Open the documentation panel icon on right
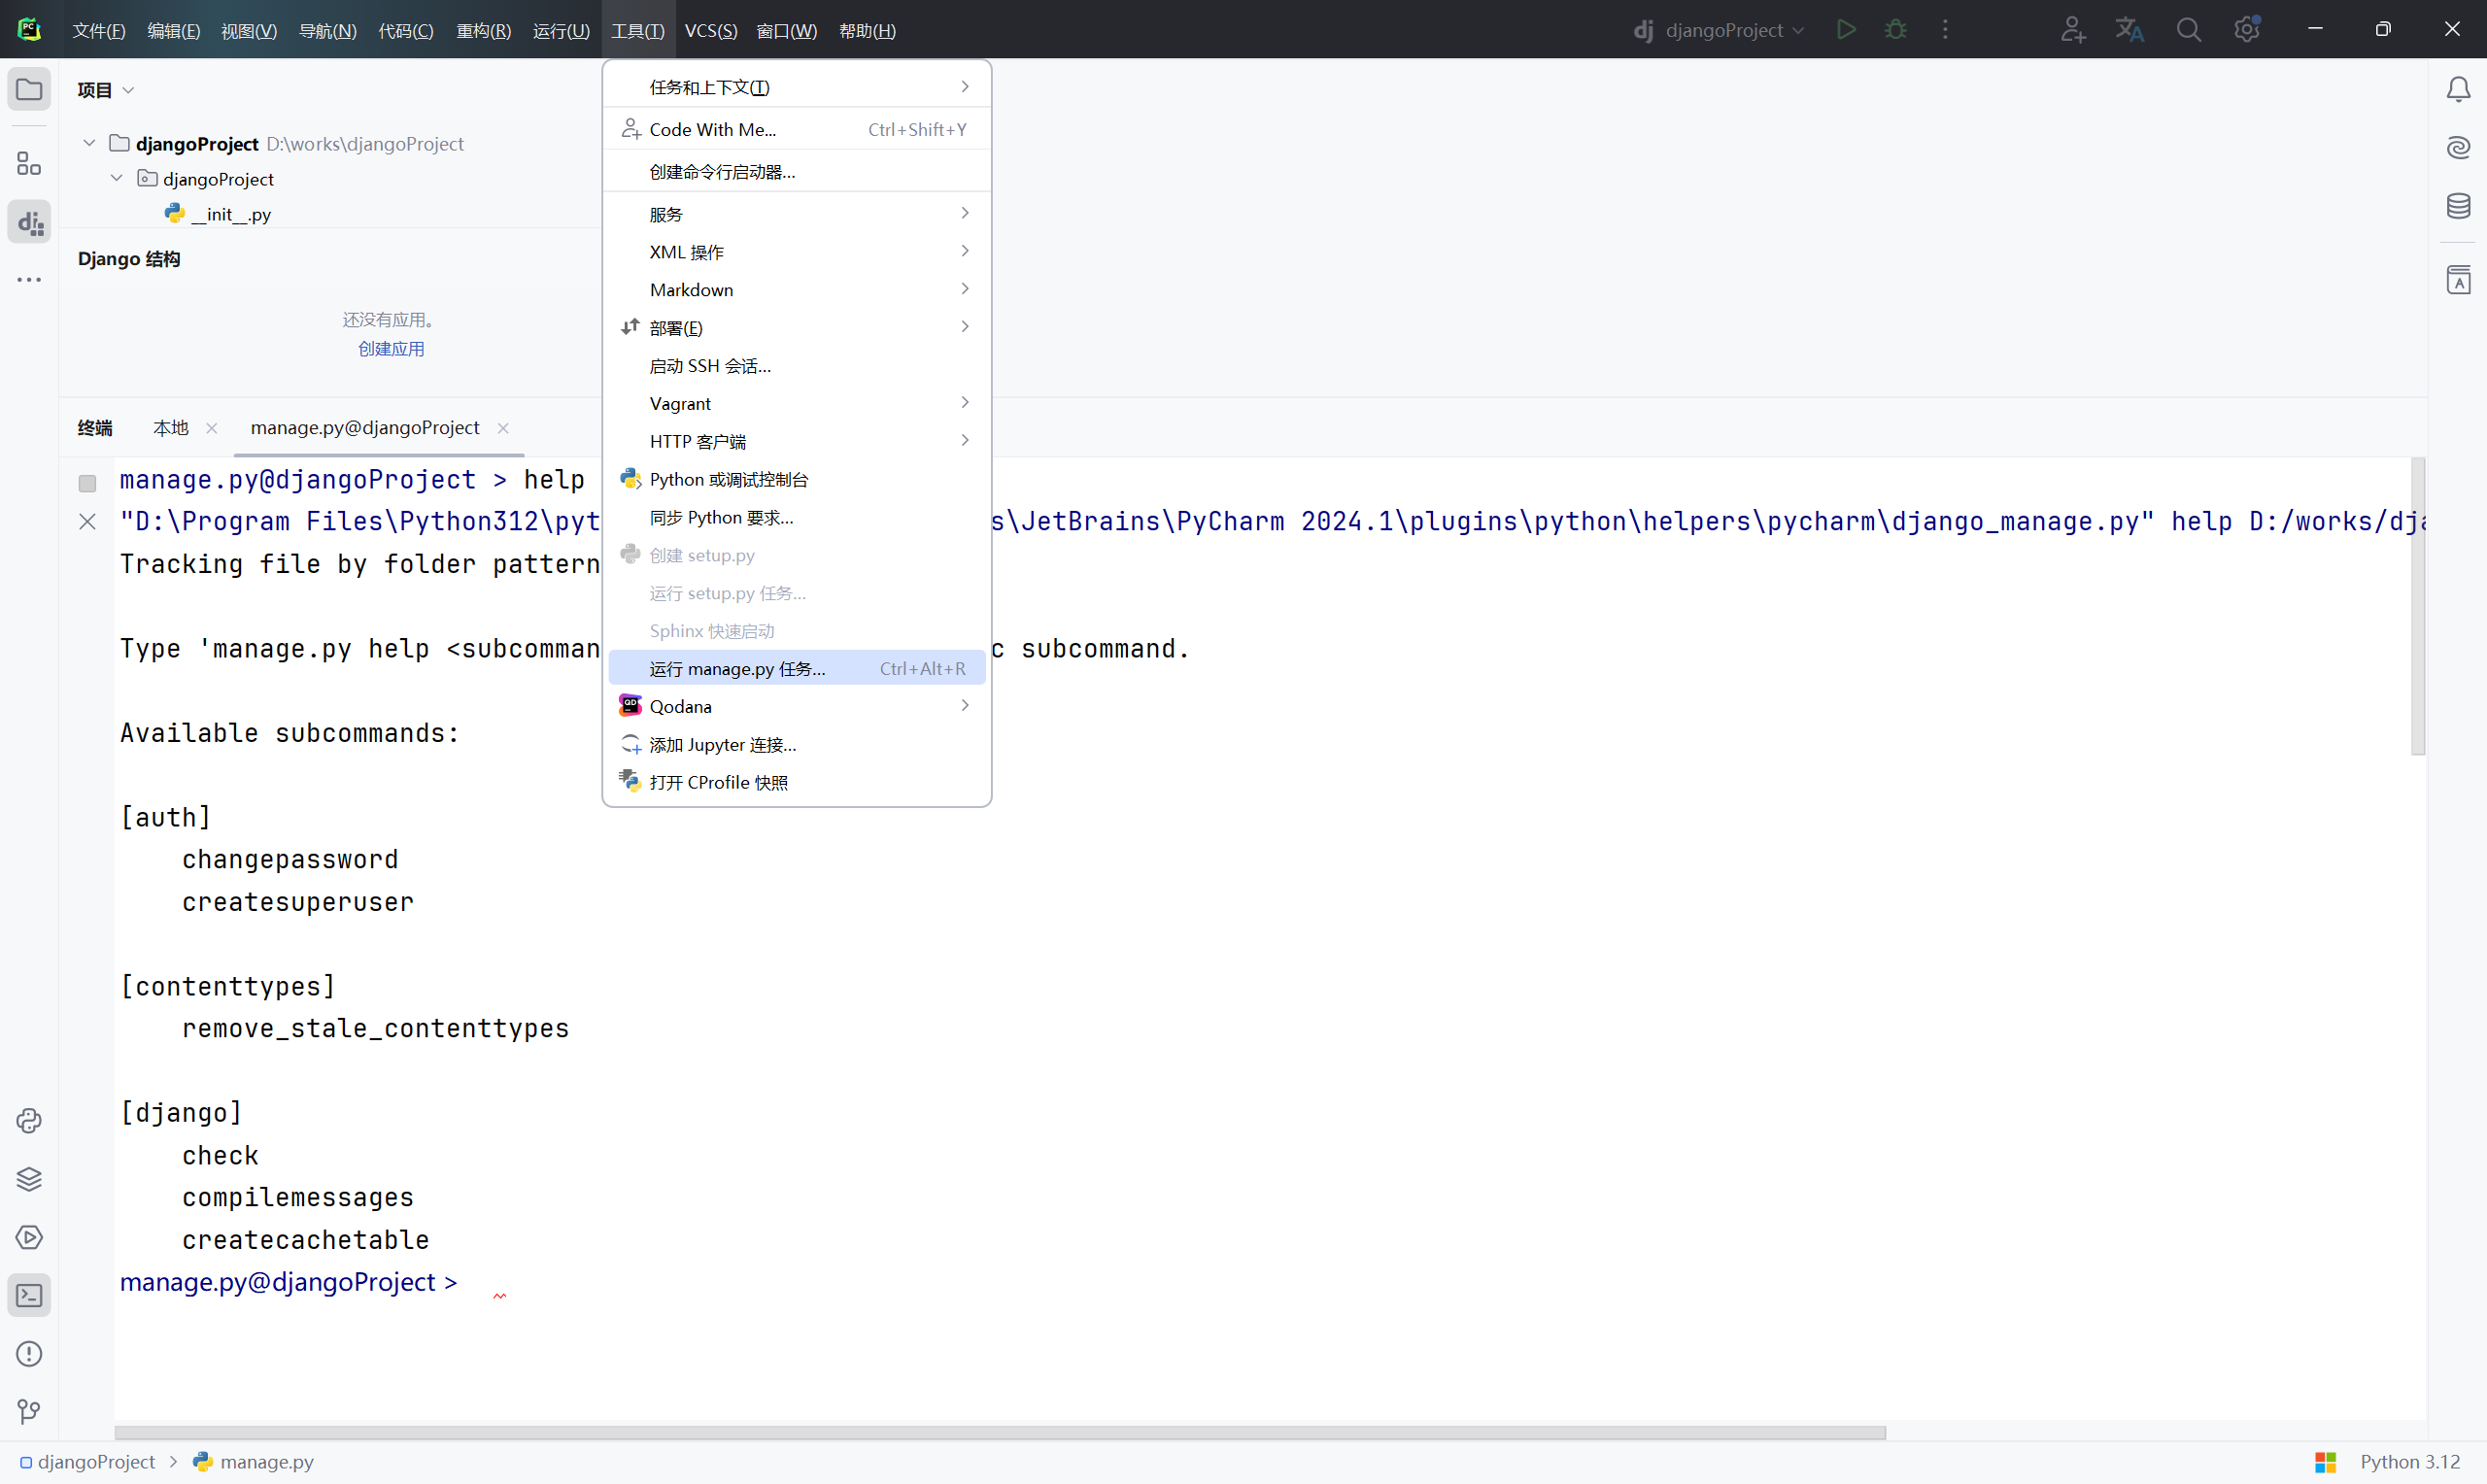The height and width of the screenshot is (1484, 2487). point(2458,280)
